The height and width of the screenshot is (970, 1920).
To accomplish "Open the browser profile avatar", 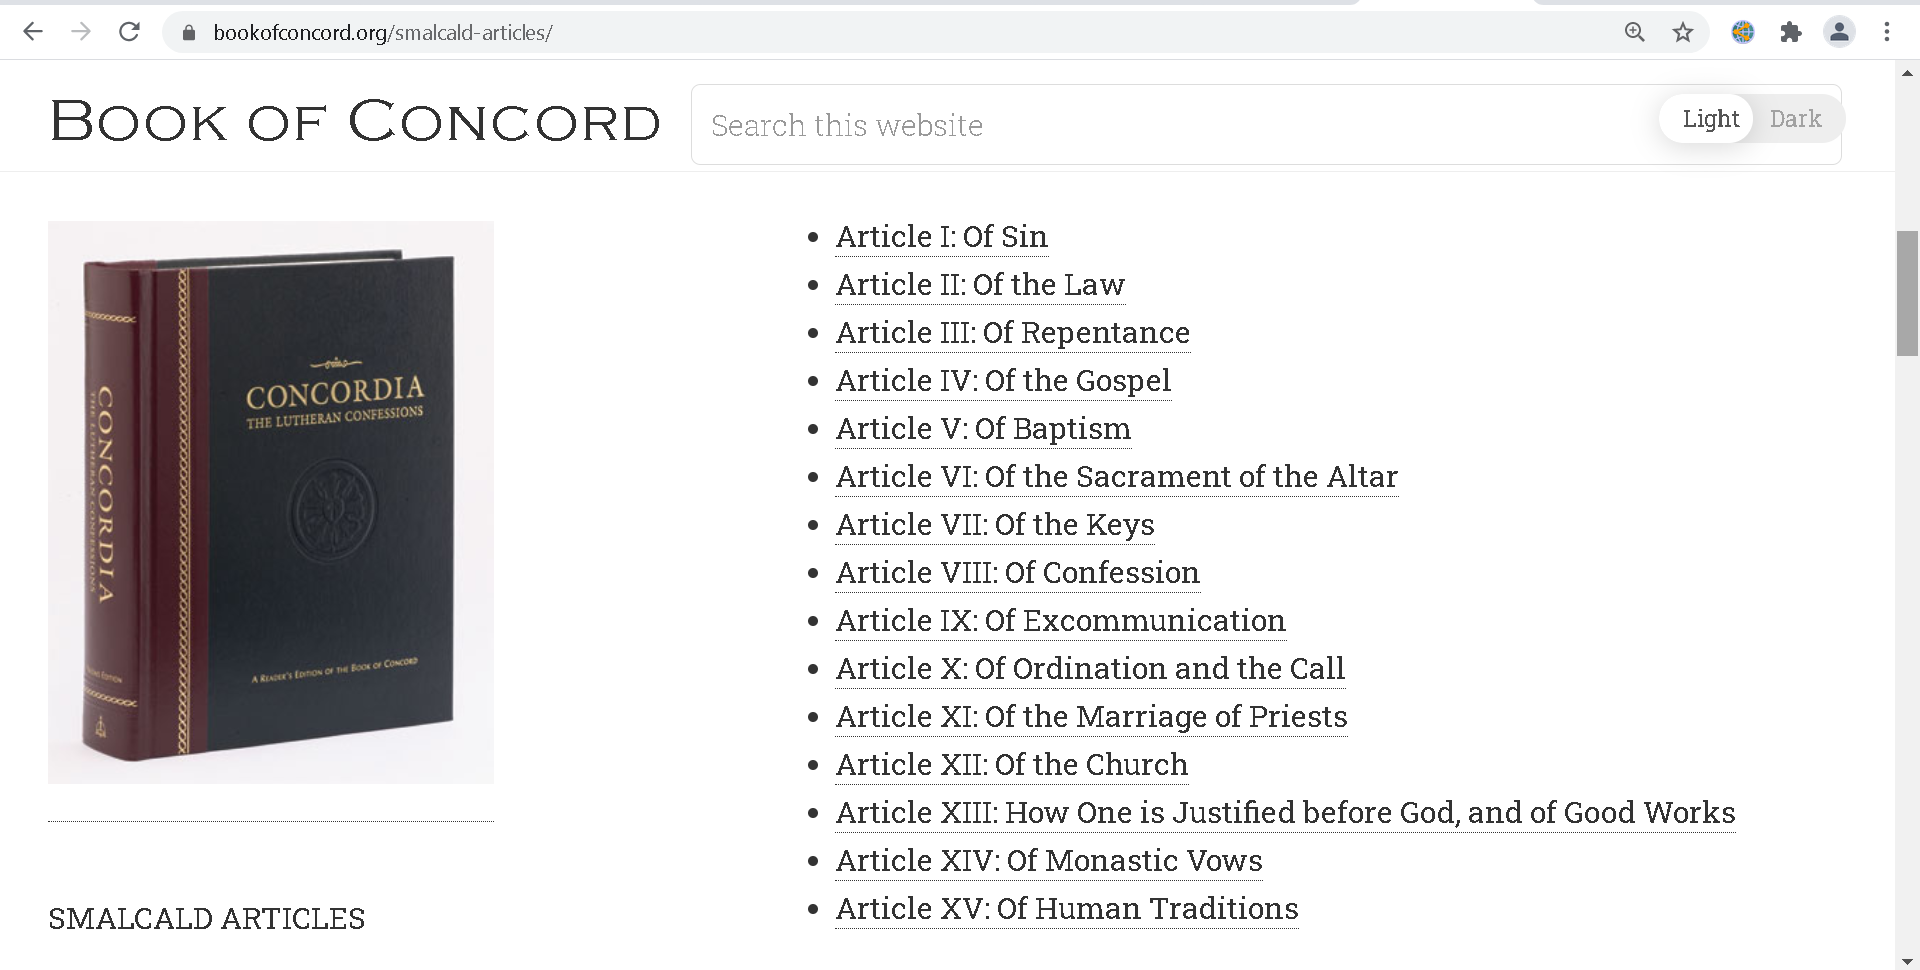I will [1839, 31].
